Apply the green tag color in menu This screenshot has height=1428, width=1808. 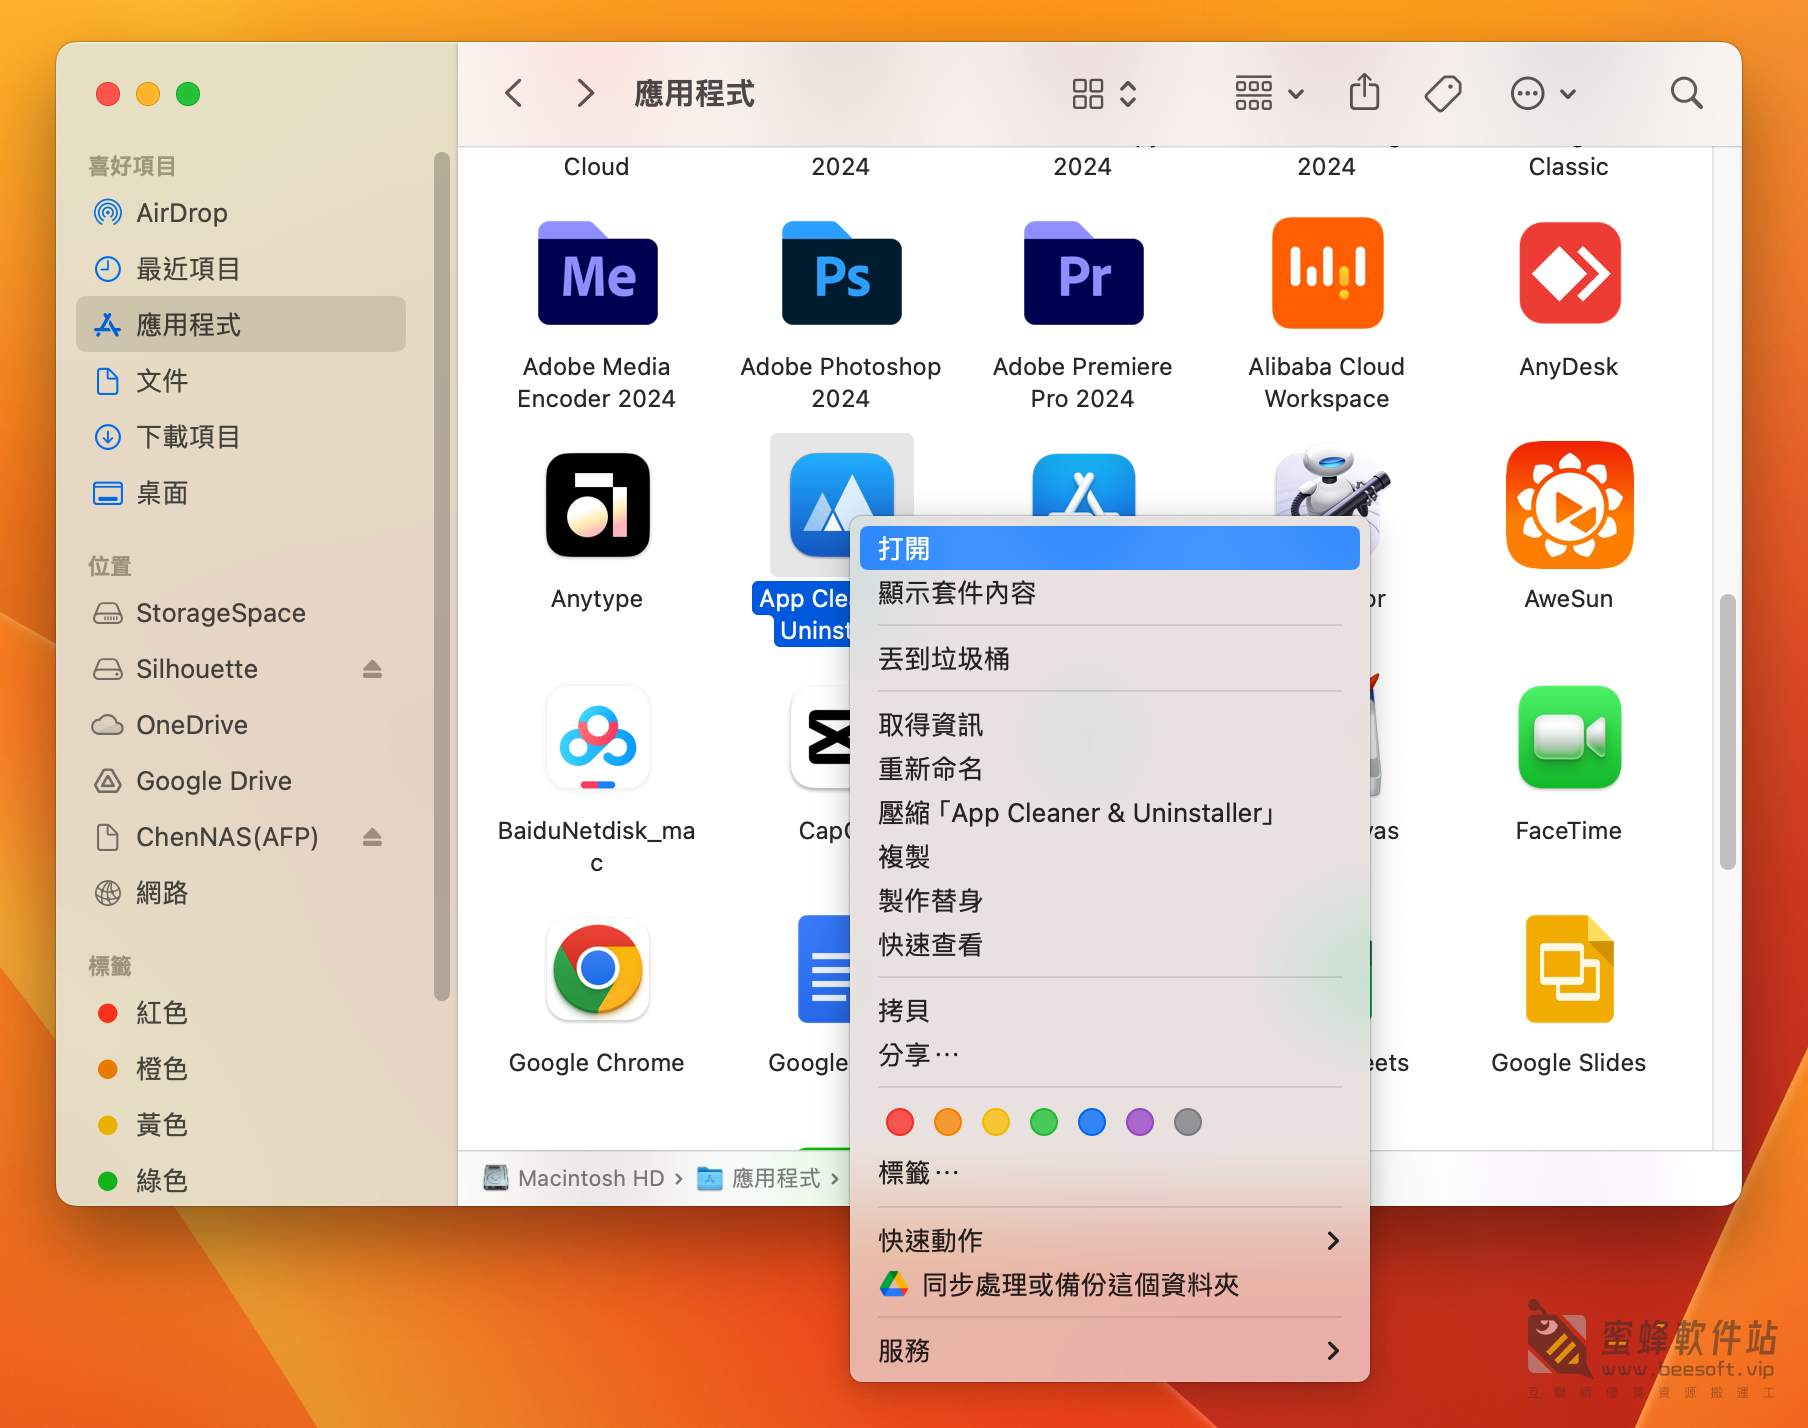(1044, 1122)
